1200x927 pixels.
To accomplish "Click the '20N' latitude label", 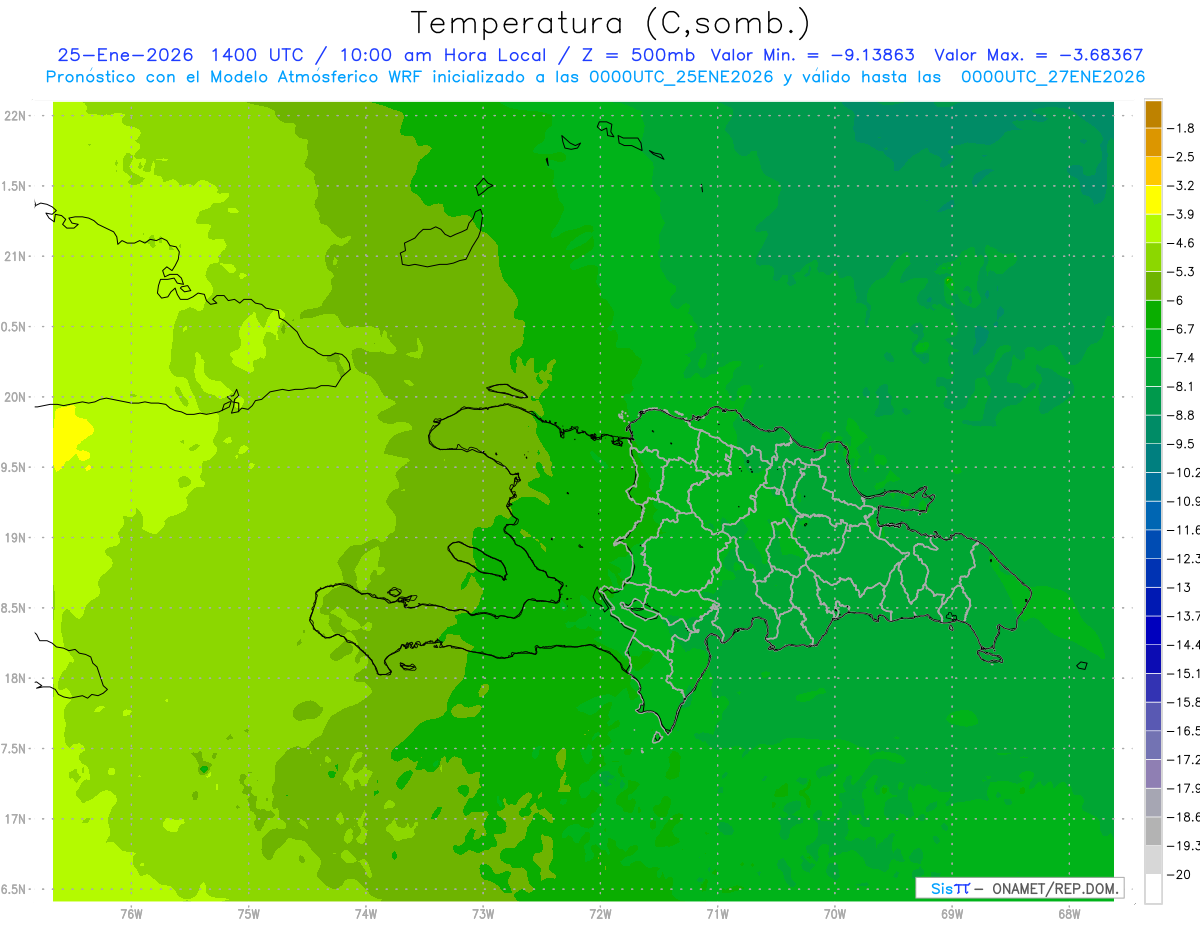I will (15, 397).
